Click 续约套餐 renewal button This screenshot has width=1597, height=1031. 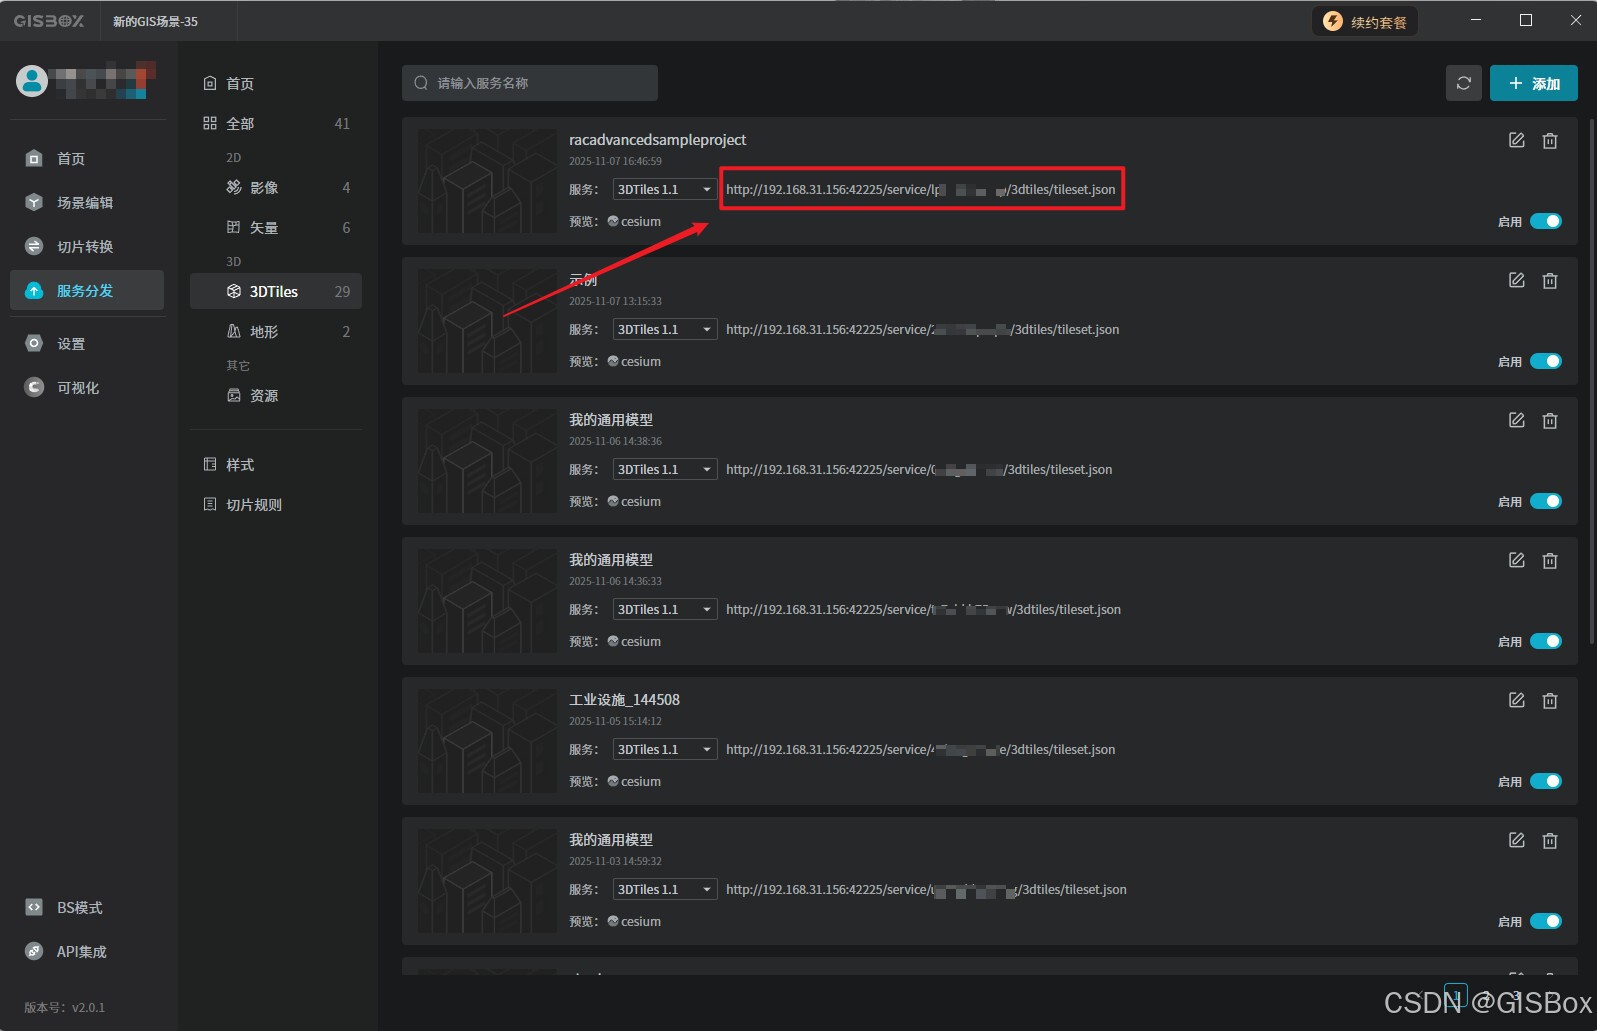[x=1364, y=21]
